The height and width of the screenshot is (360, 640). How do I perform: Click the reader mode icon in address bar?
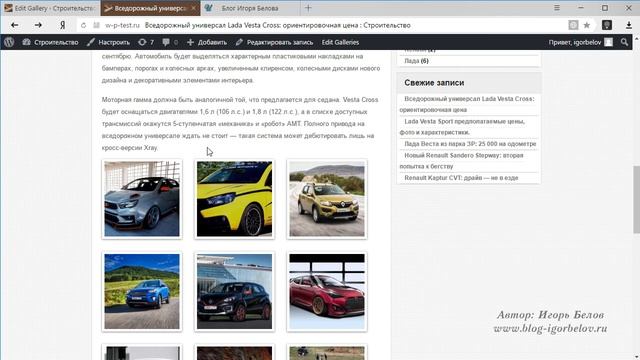point(573,25)
